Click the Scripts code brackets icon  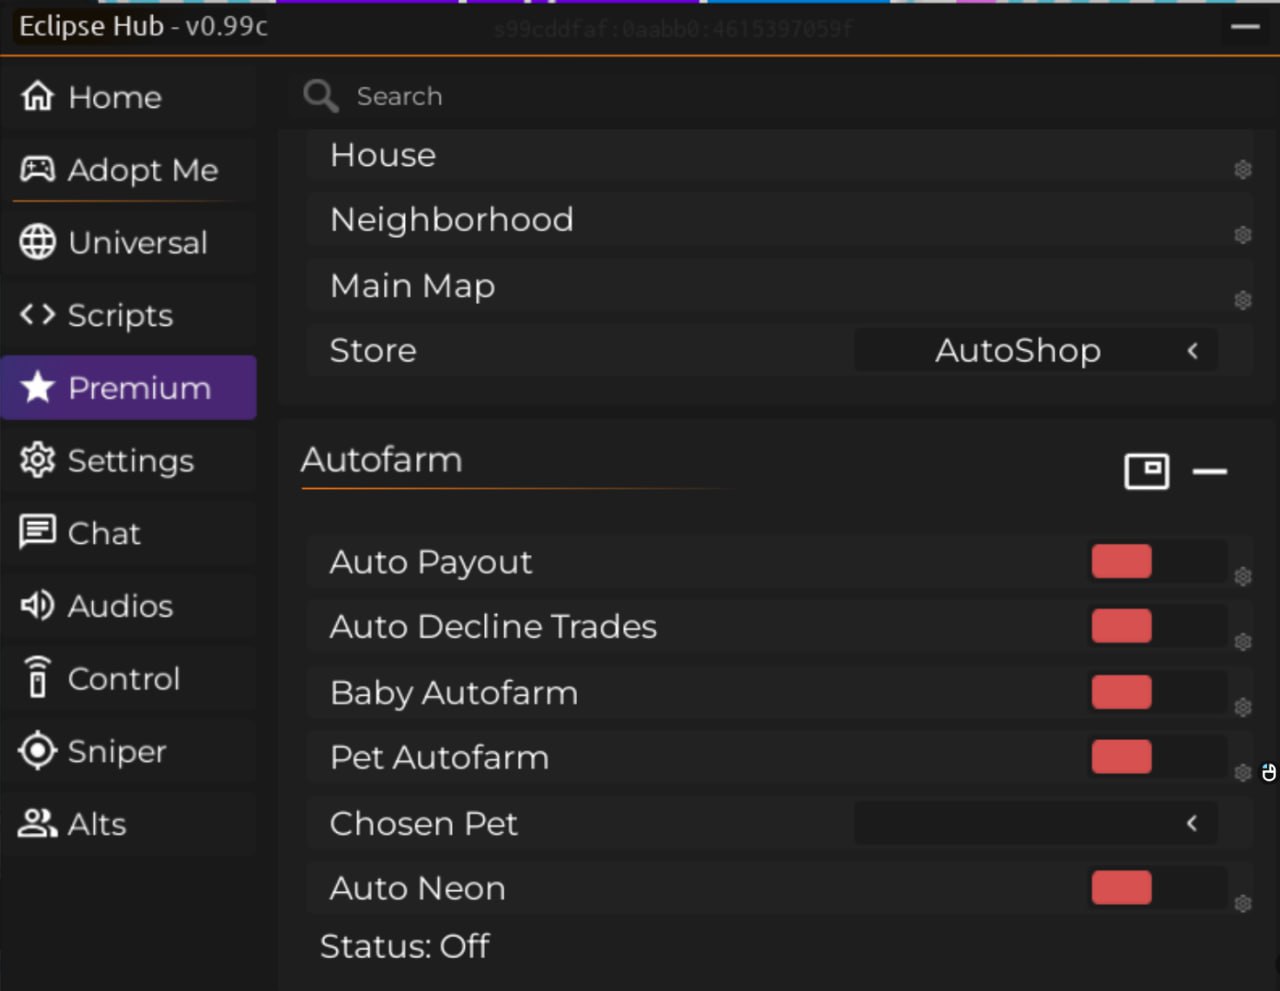tap(38, 314)
